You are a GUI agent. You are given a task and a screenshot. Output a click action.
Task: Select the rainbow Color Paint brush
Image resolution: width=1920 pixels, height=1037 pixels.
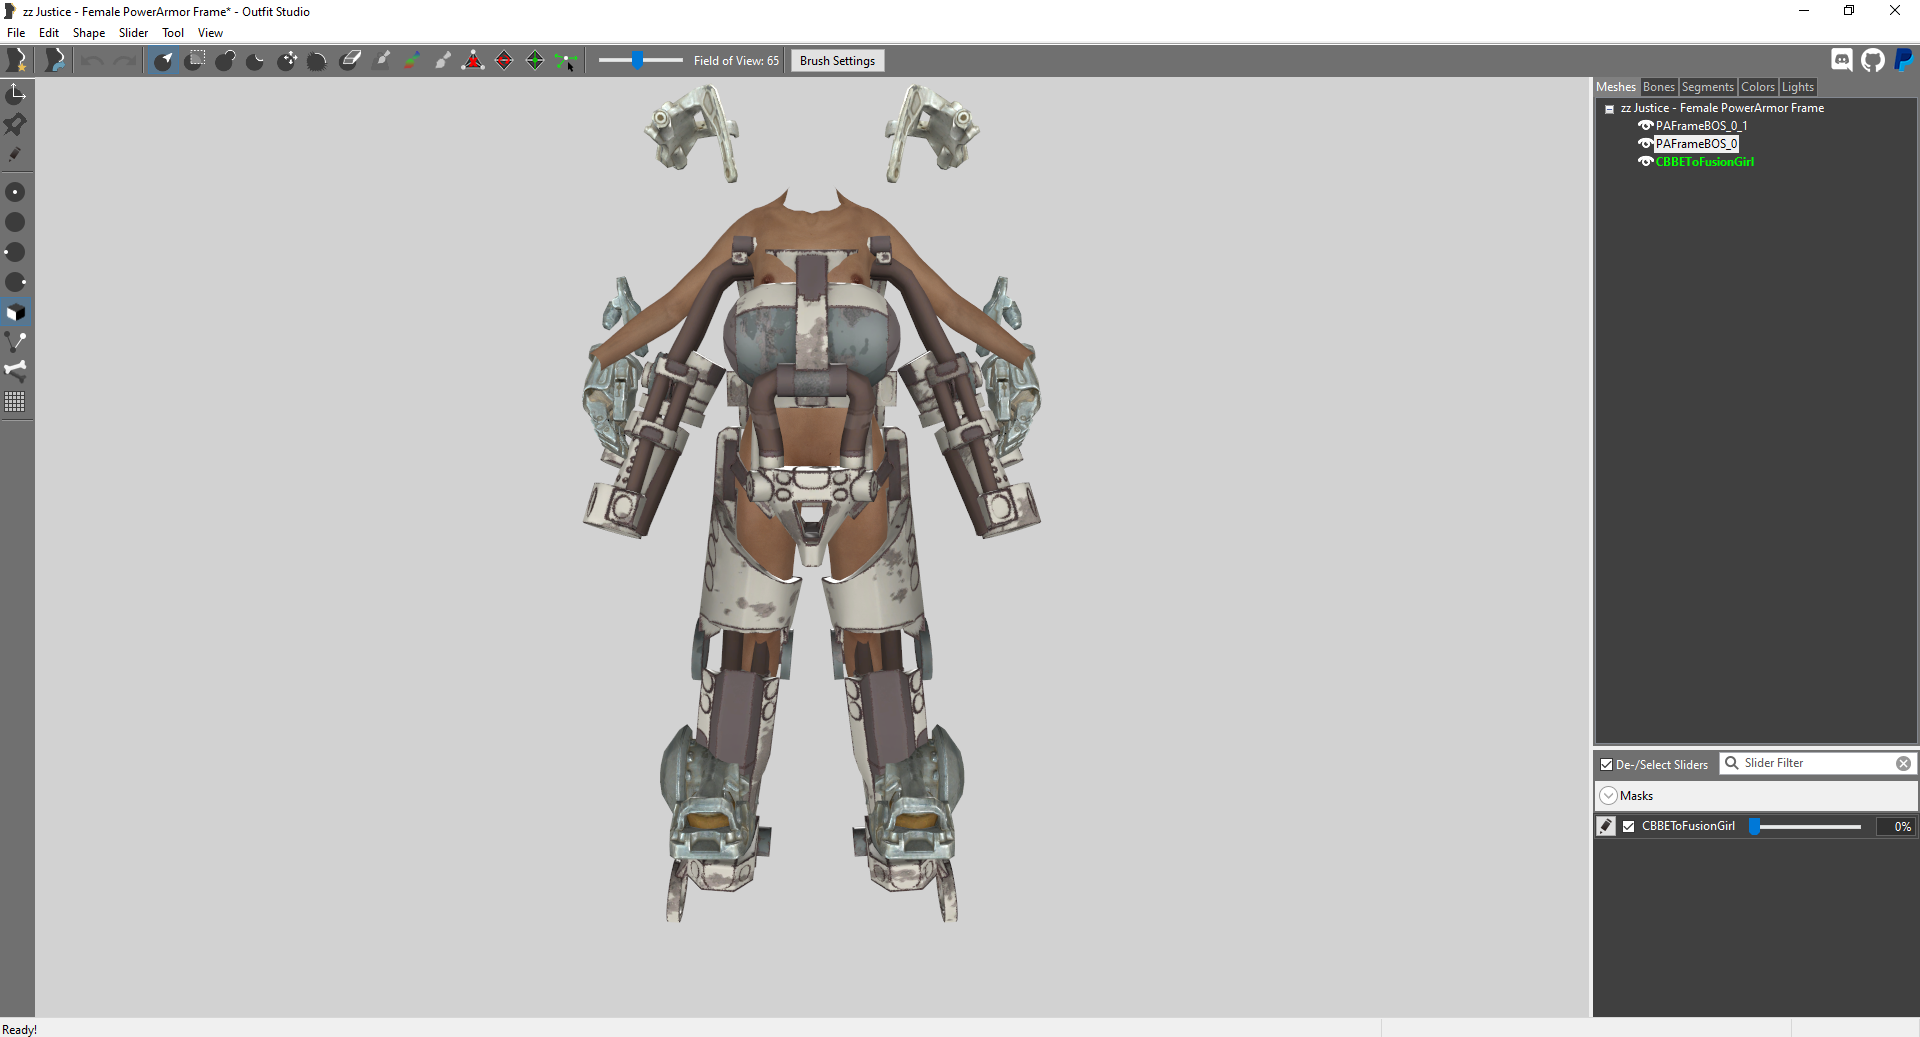(412, 61)
